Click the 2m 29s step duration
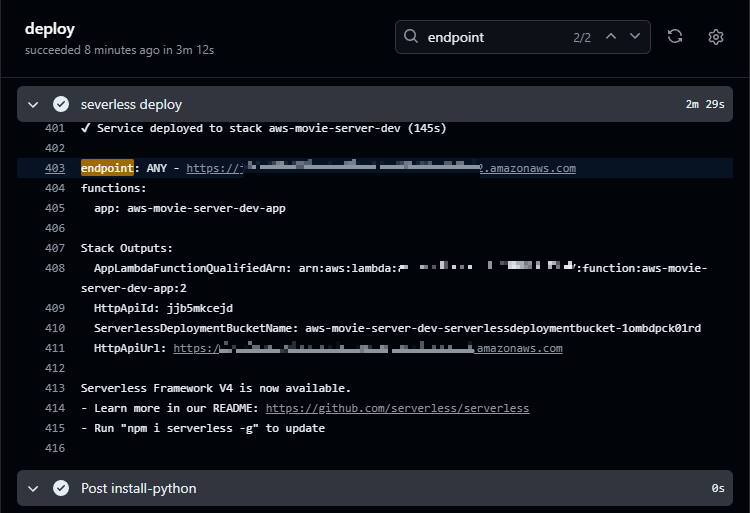Image resolution: width=750 pixels, height=513 pixels. [705, 104]
